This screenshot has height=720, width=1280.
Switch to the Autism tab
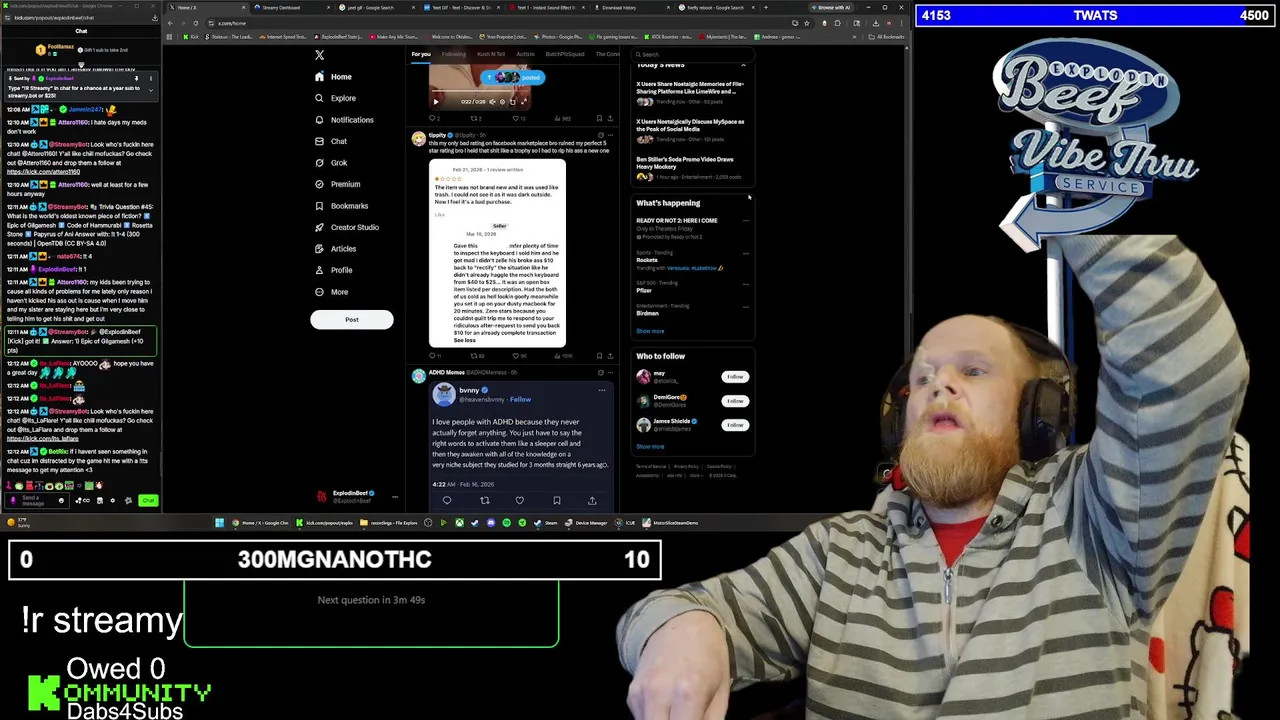pos(525,54)
